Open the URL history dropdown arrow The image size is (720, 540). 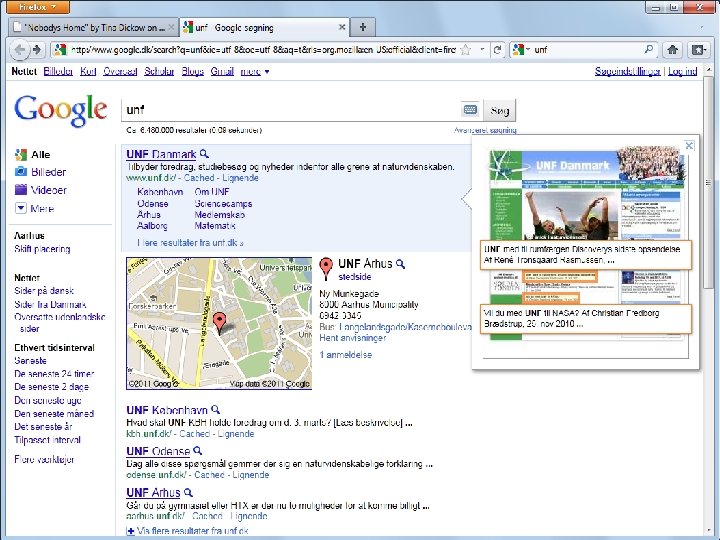(x=482, y=49)
